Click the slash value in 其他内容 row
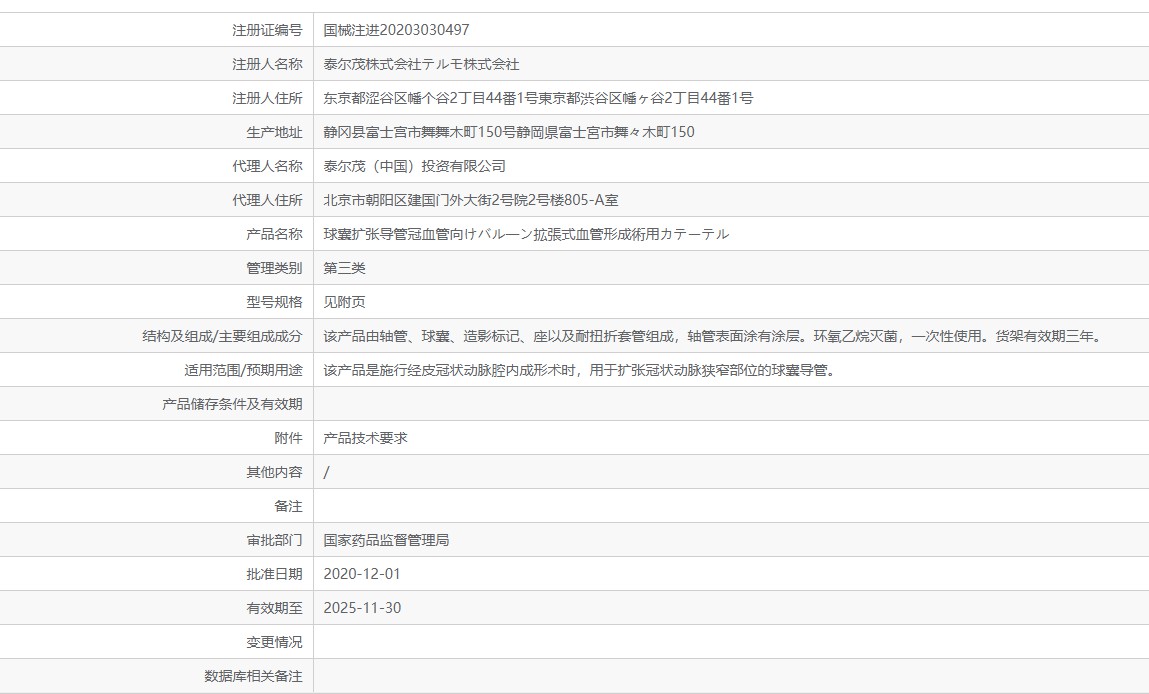 tap(327, 473)
